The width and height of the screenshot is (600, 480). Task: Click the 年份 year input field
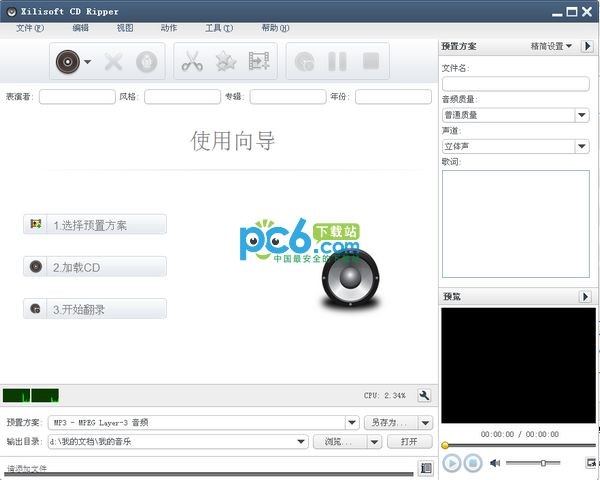[393, 97]
